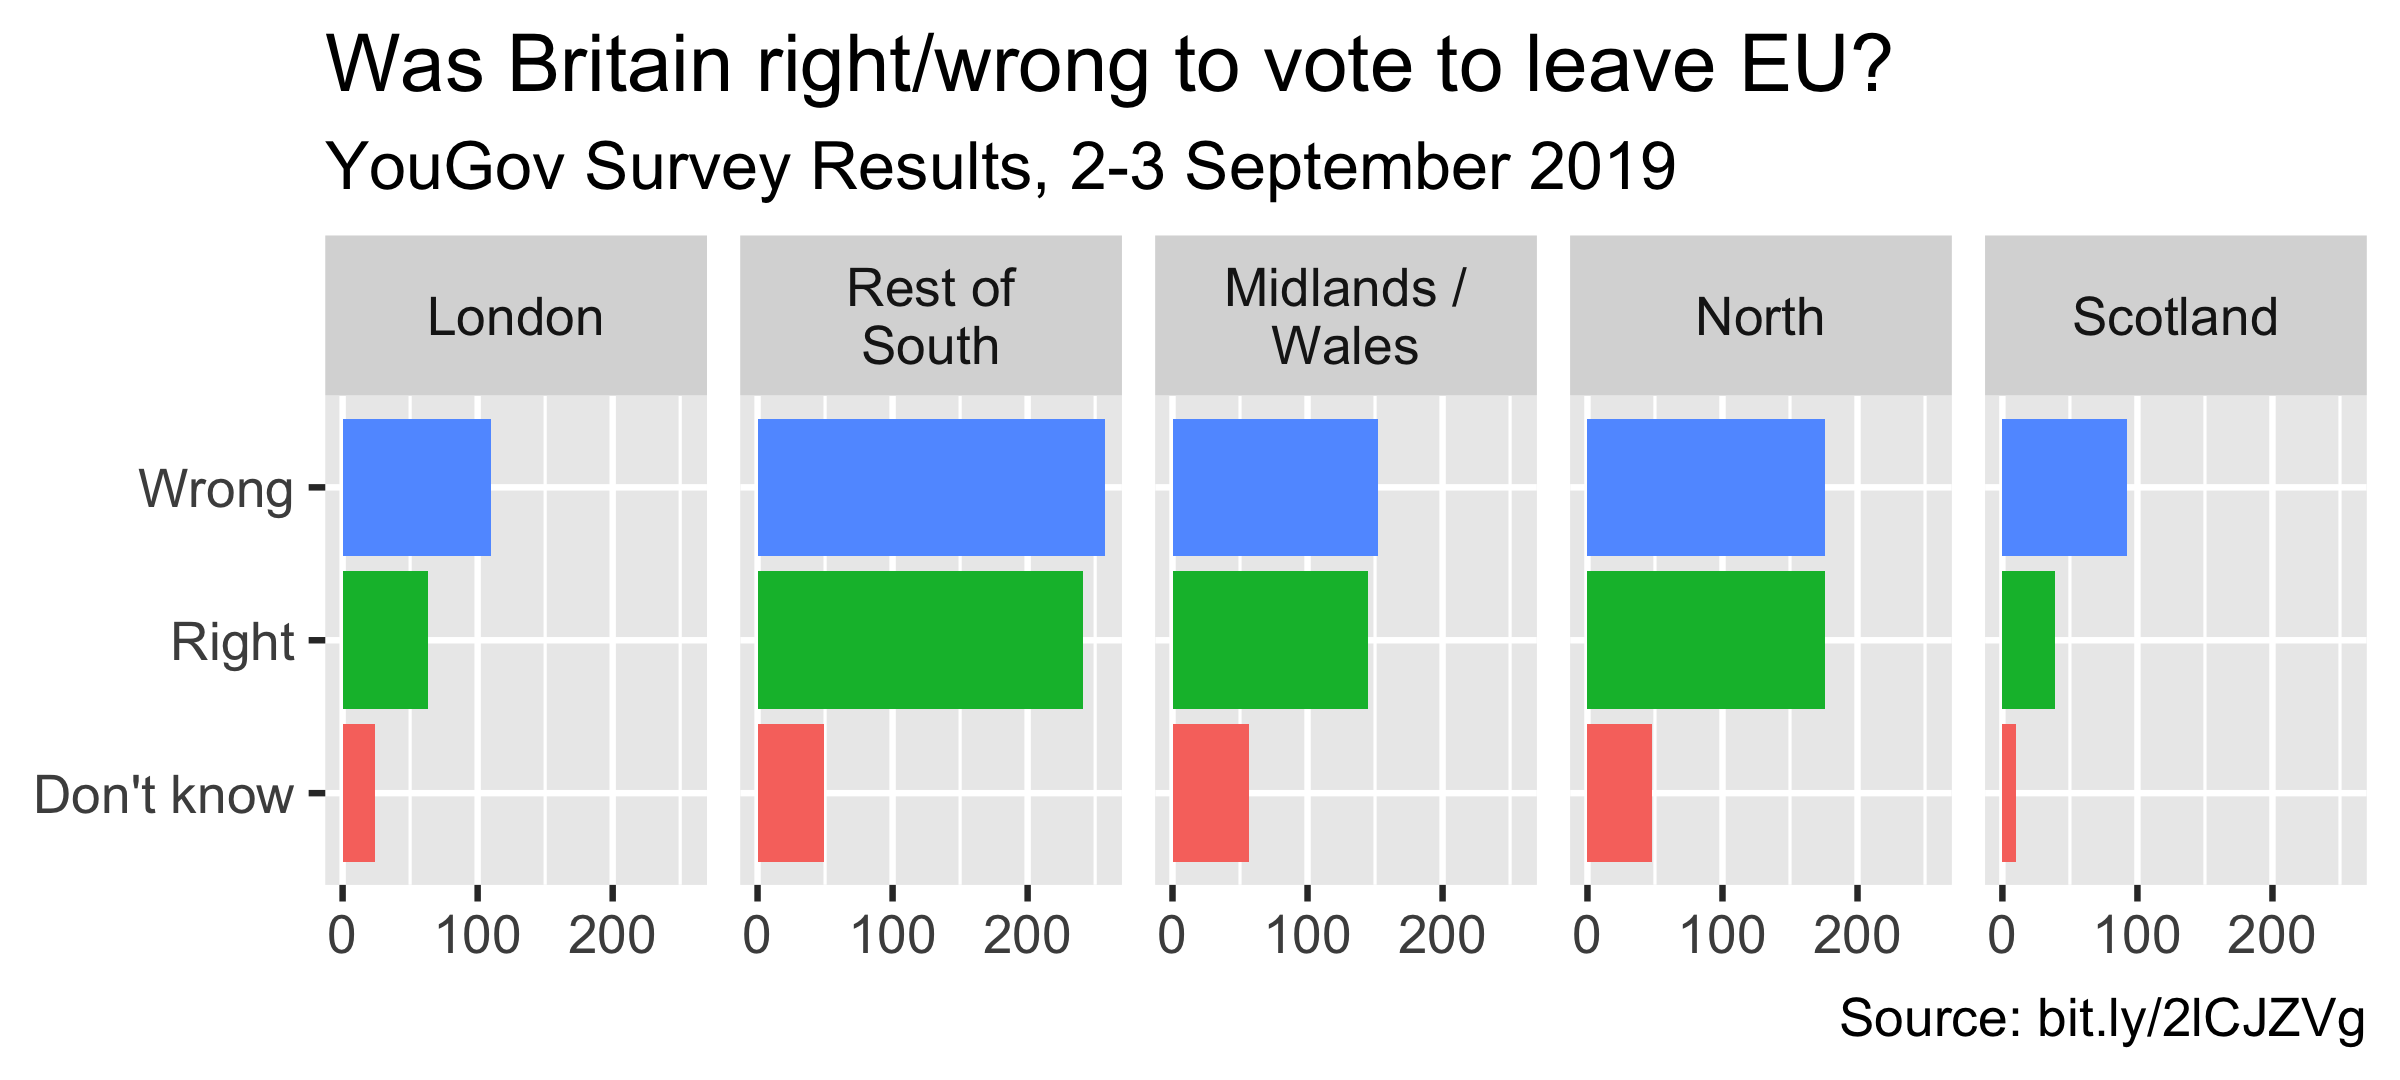This screenshot has width=2400, height=1080.
Task: Click the source link bit.ly/2lCJZVg
Action: click(2201, 1019)
